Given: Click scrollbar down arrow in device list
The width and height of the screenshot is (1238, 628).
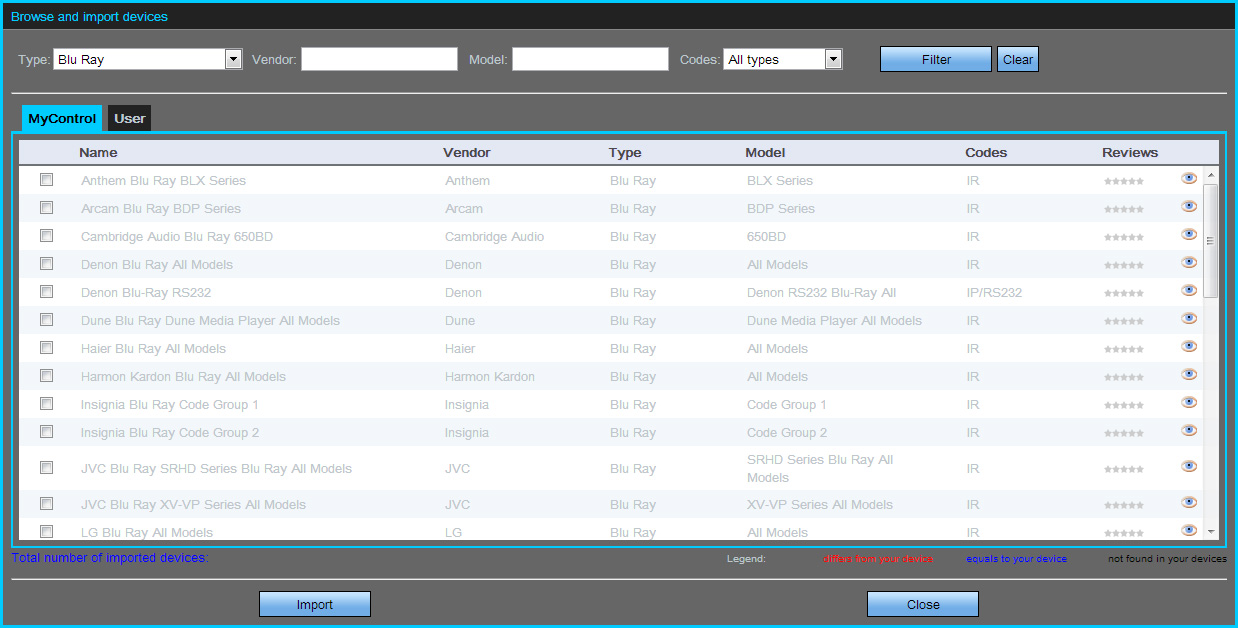Looking at the screenshot, I should (x=1210, y=532).
